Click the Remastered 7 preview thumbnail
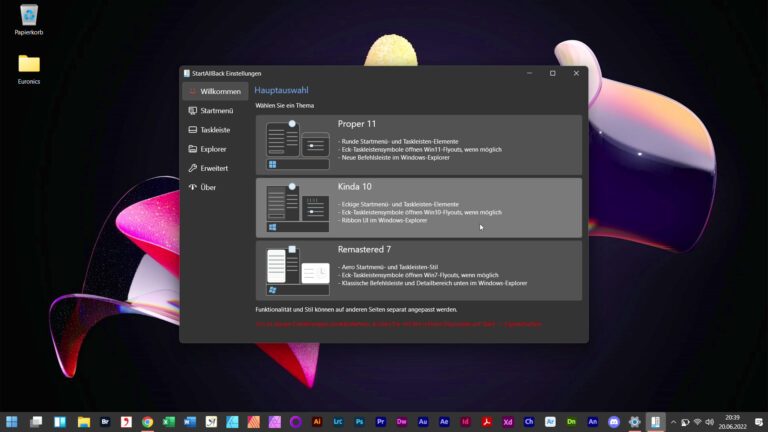This screenshot has height=432, width=768. (298, 270)
